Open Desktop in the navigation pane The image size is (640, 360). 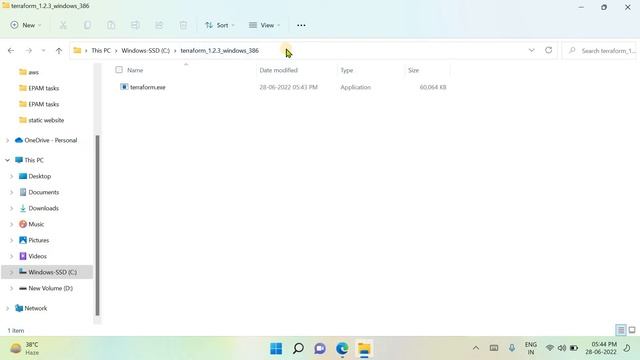pyautogui.click(x=40, y=176)
